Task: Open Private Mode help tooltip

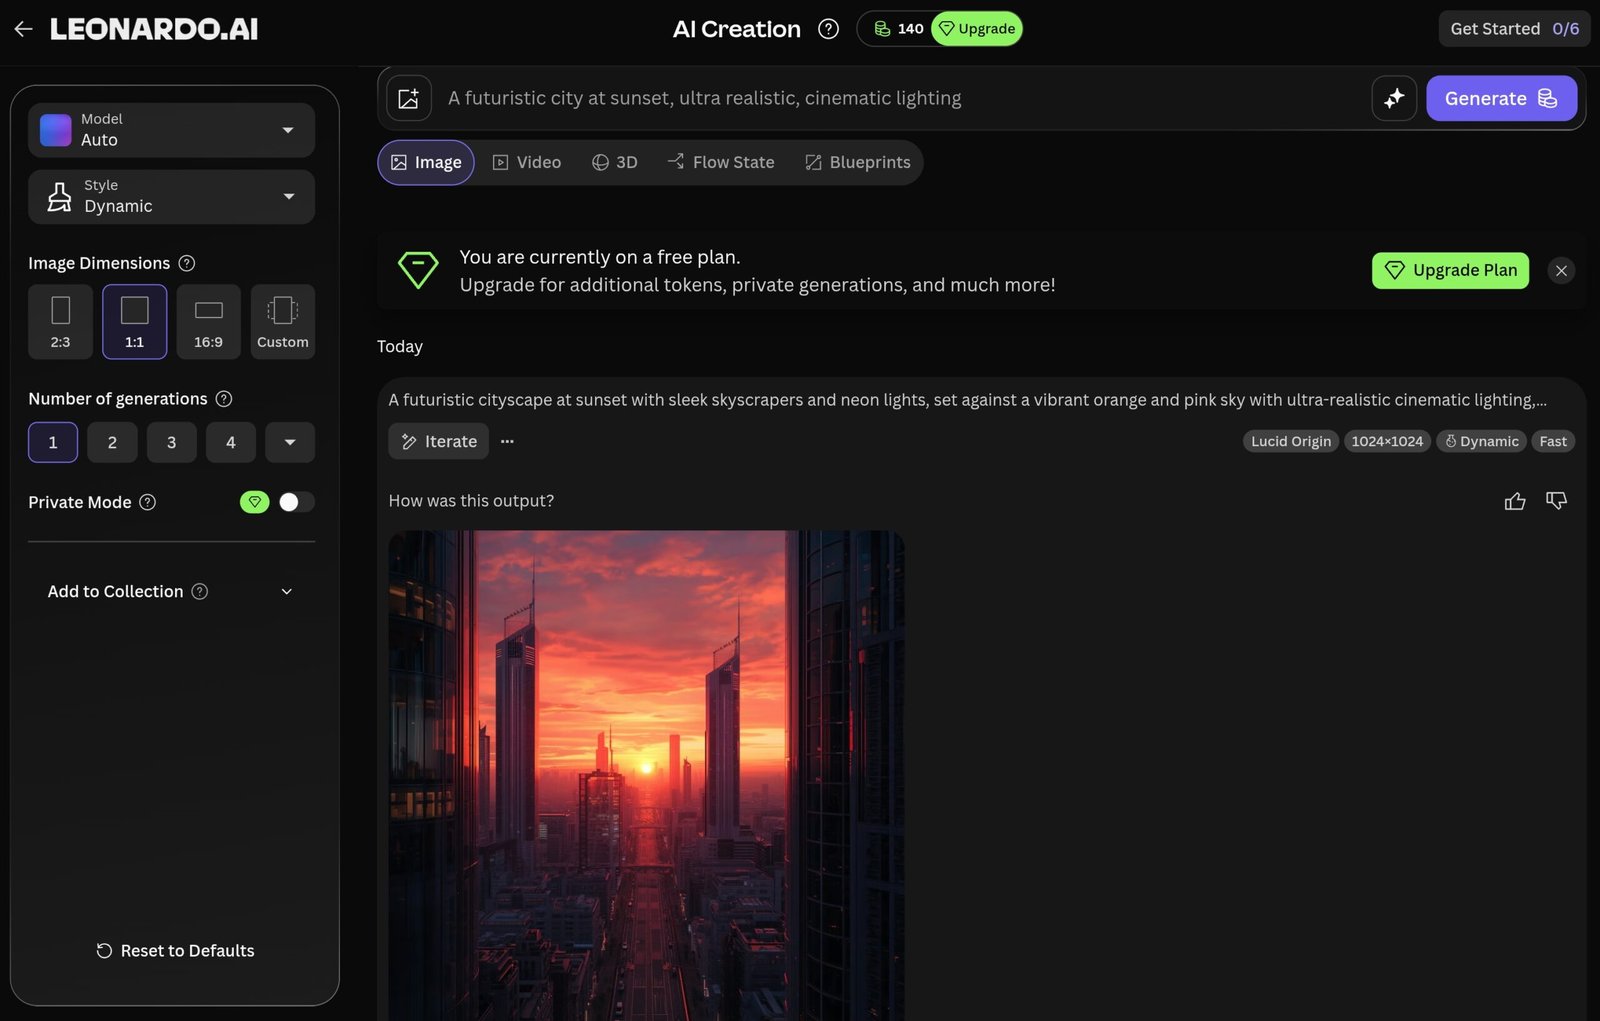Action: (148, 502)
